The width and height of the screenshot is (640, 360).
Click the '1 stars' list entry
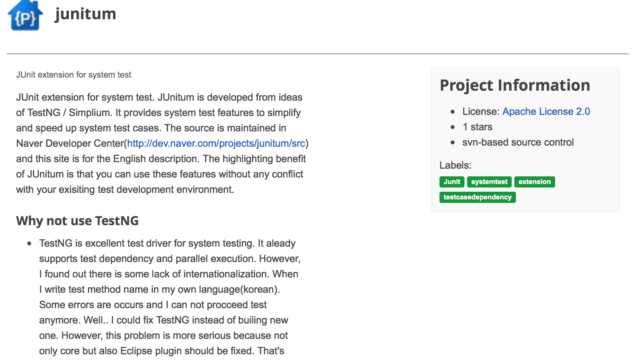[477, 127]
